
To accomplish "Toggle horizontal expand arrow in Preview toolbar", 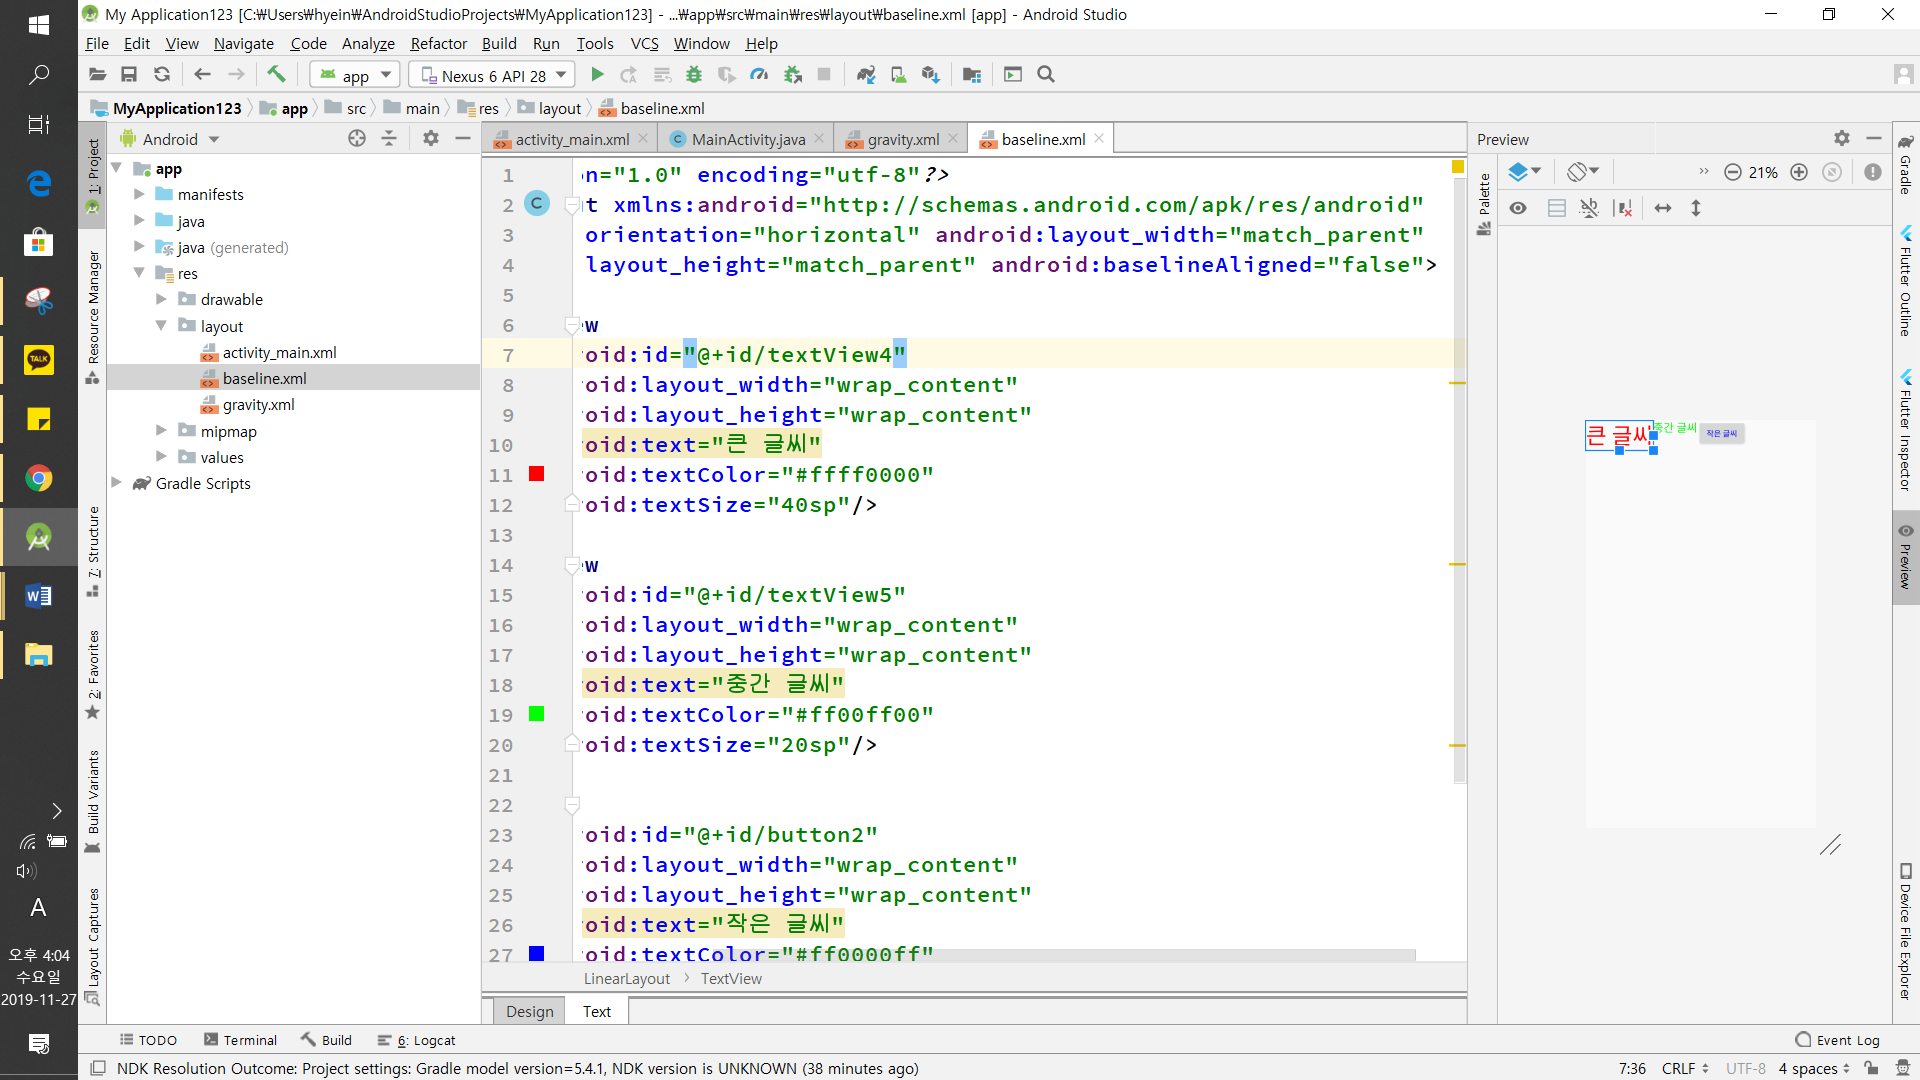I will [1663, 208].
